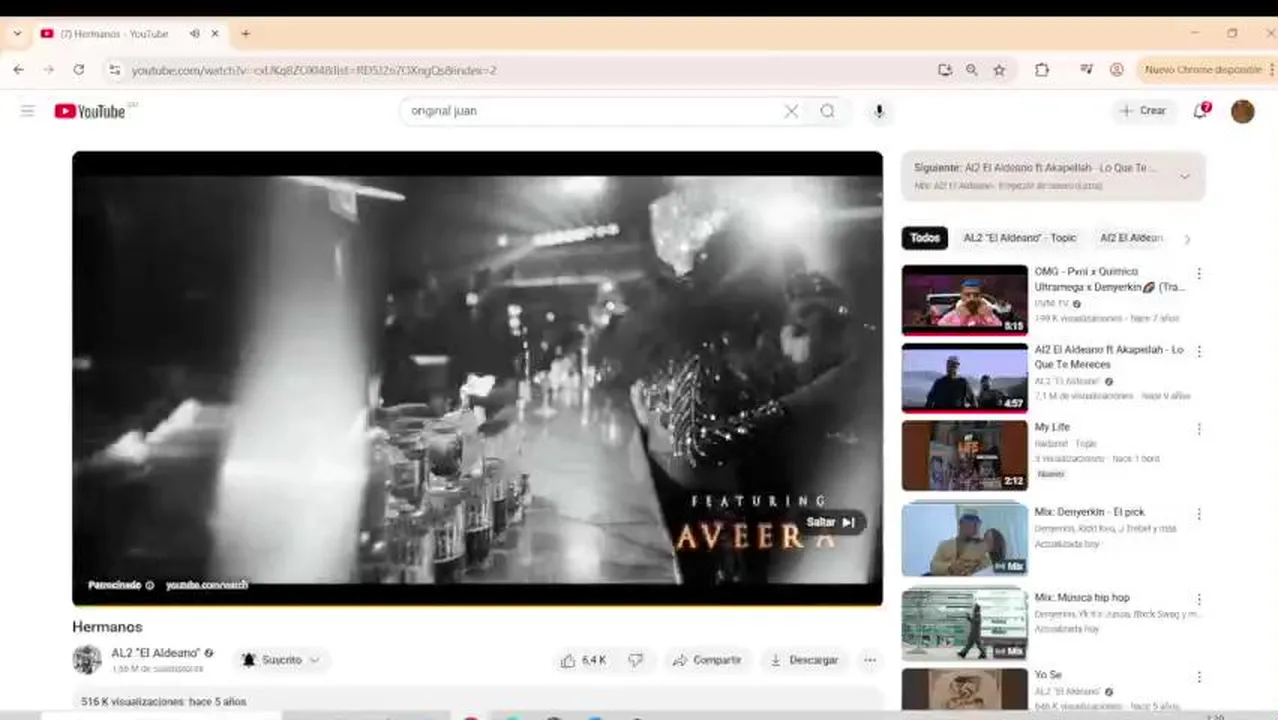Show more filter chips with right arrow
The height and width of the screenshot is (720, 1278).
coord(1187,239)
